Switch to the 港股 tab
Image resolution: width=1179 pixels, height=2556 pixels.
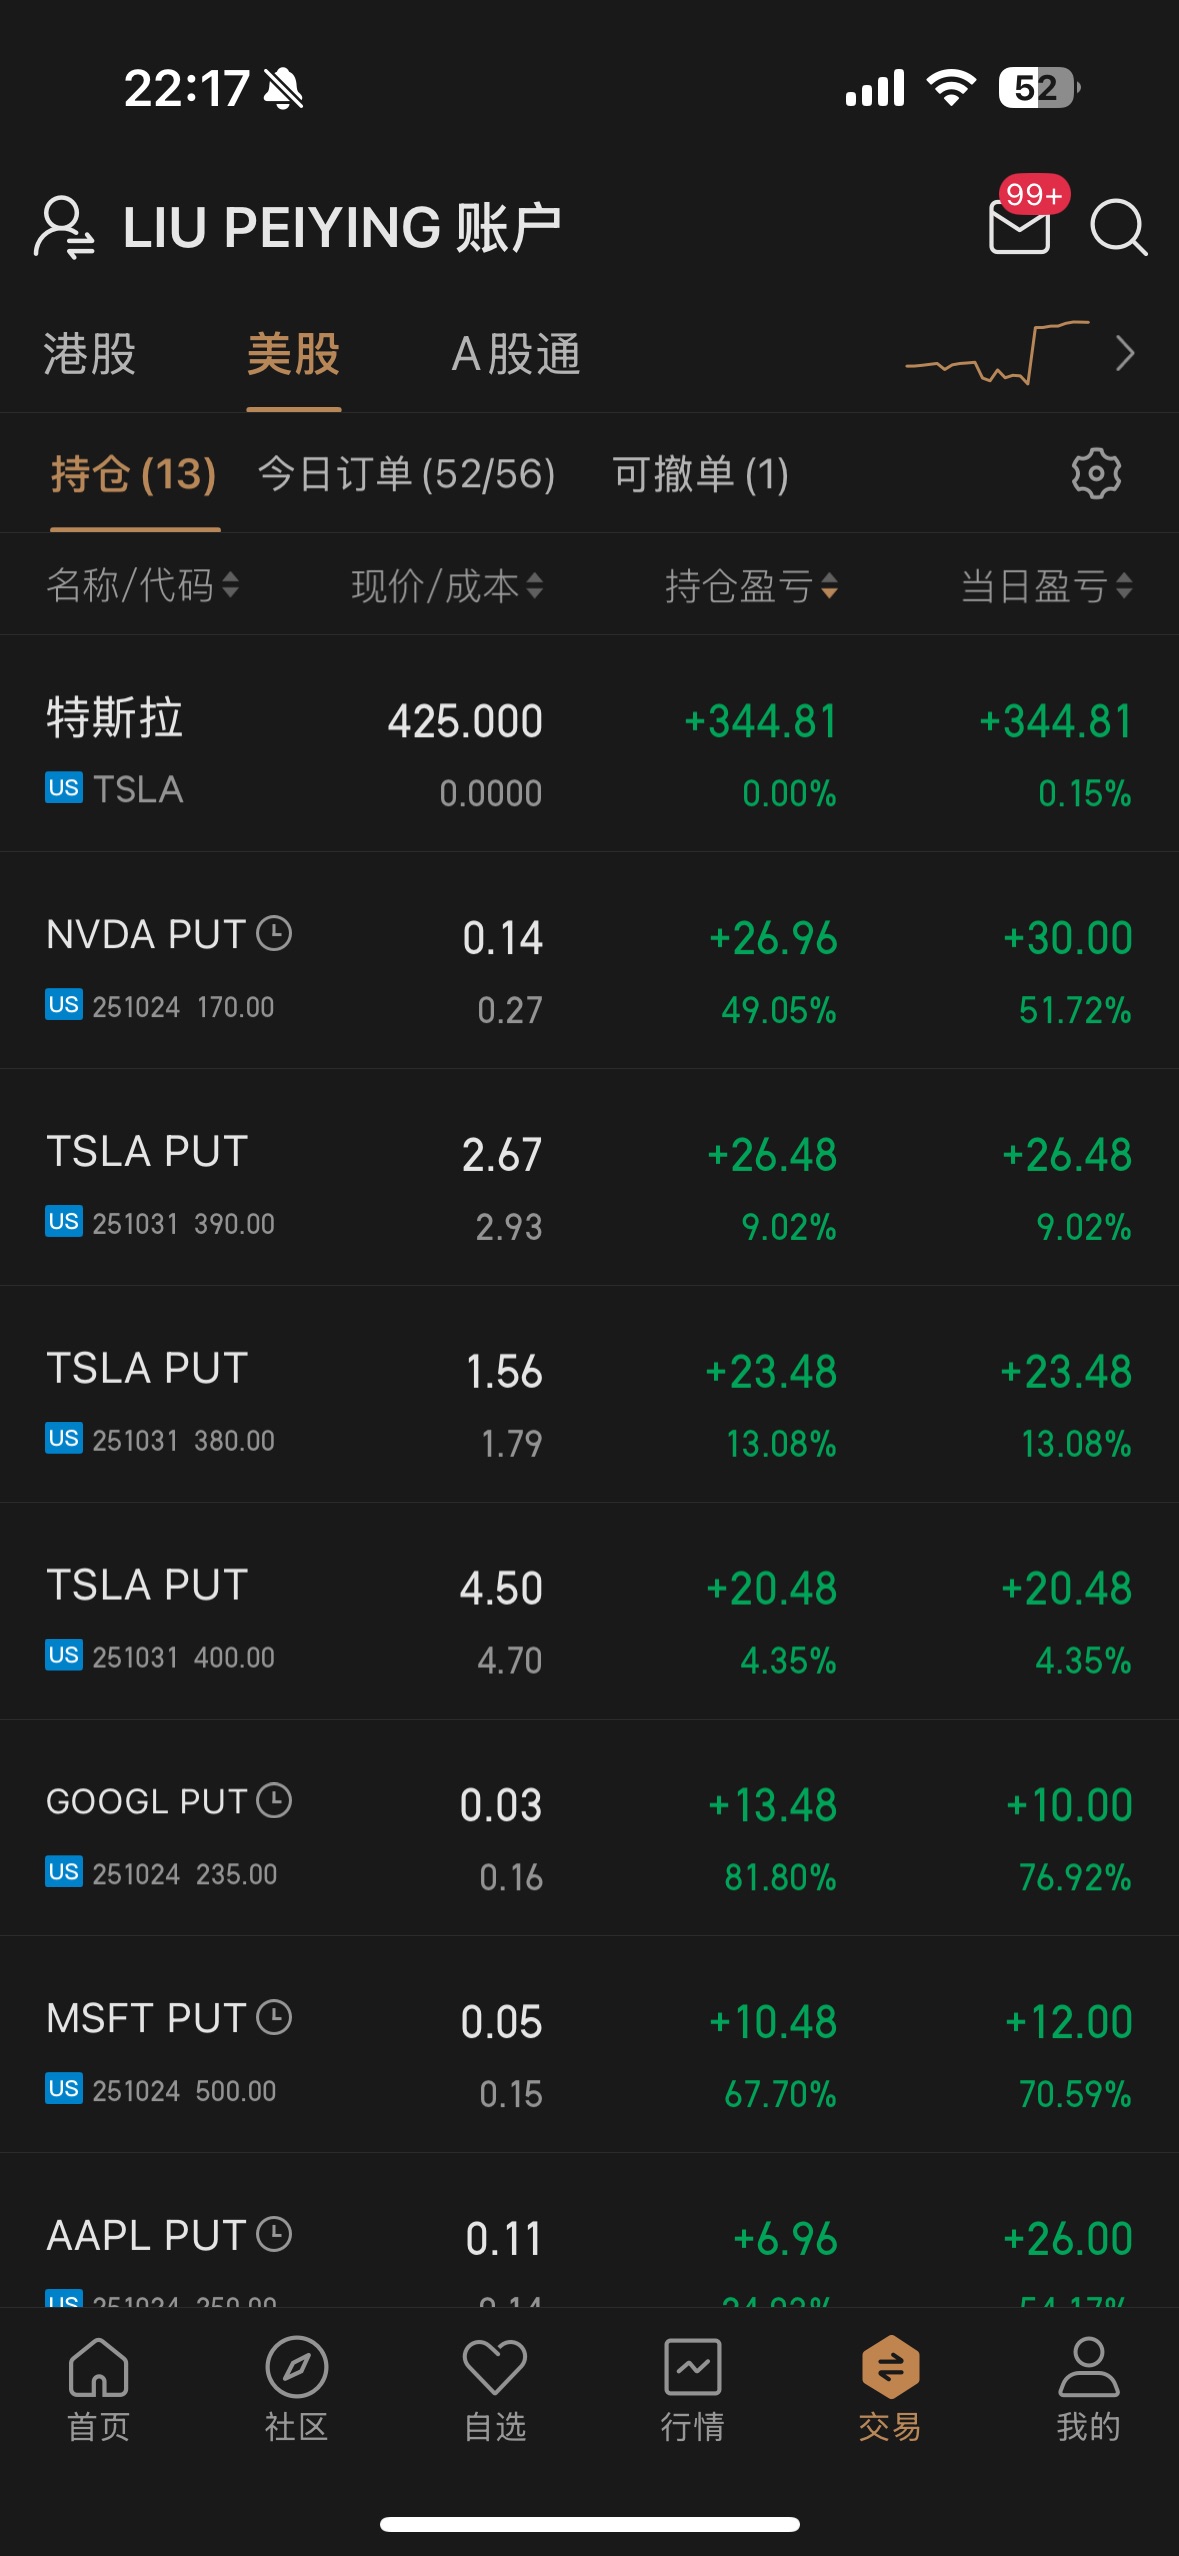(90, 354)
